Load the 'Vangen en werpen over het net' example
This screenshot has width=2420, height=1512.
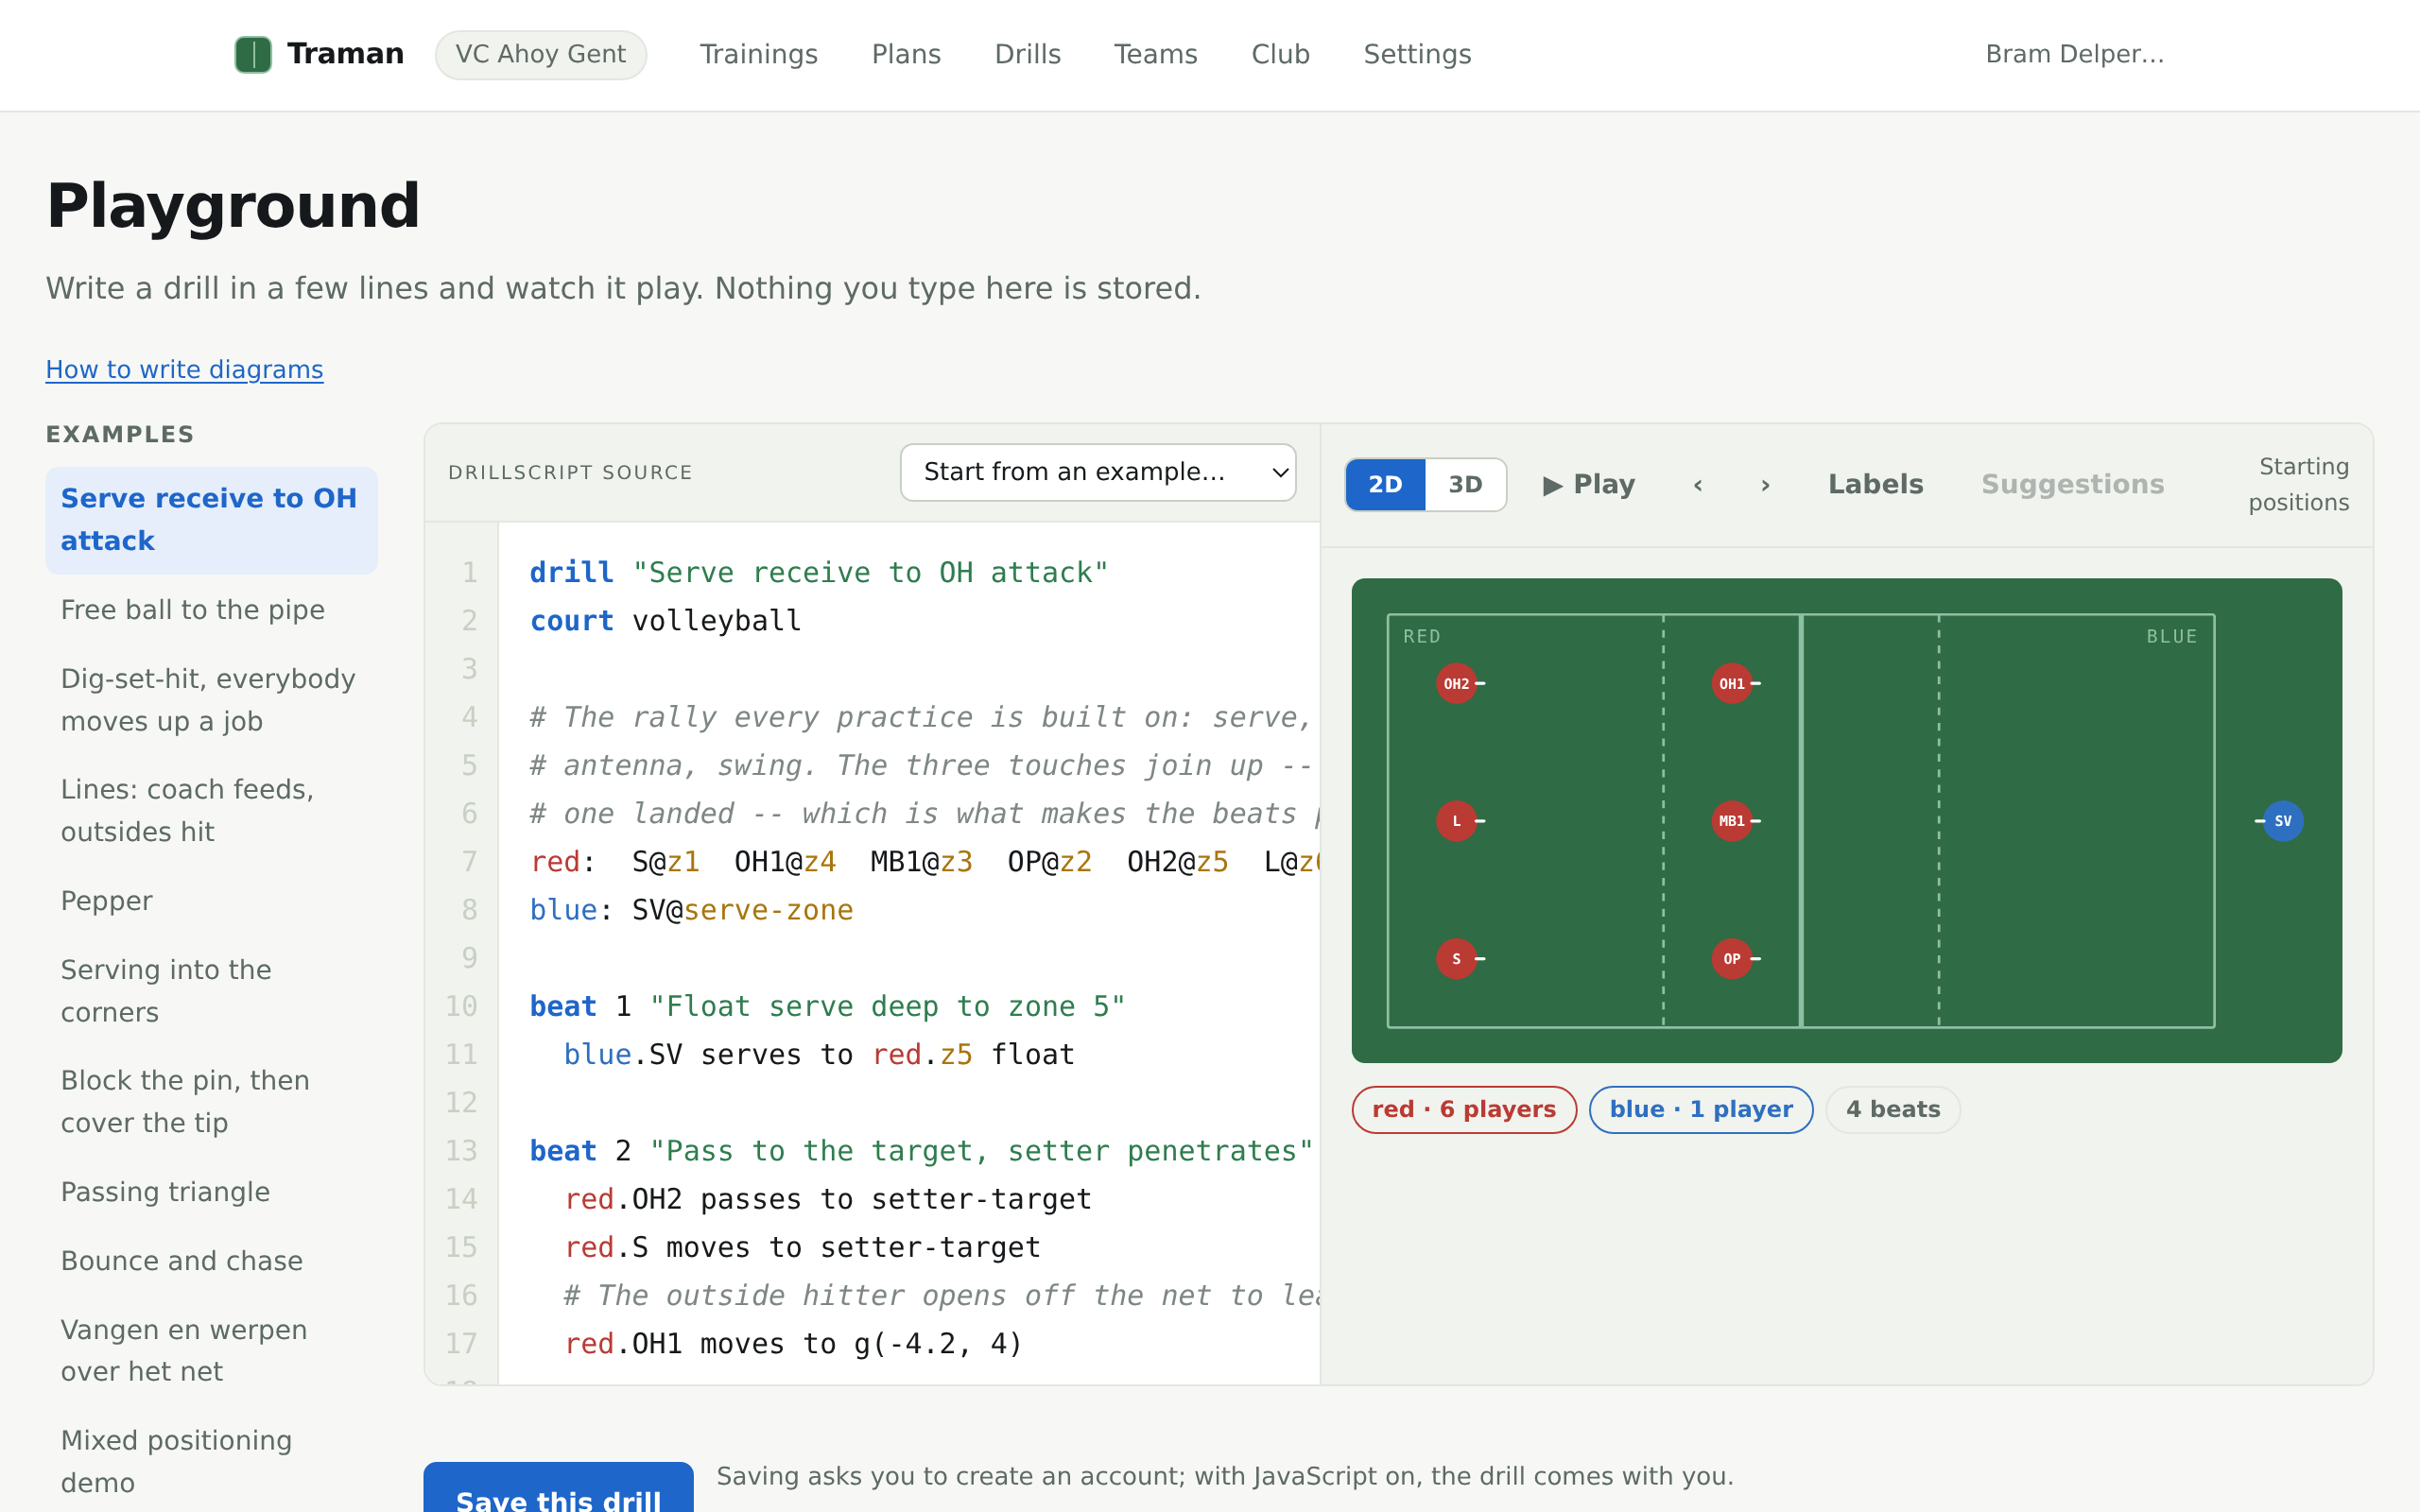[x=211, y=1351]
